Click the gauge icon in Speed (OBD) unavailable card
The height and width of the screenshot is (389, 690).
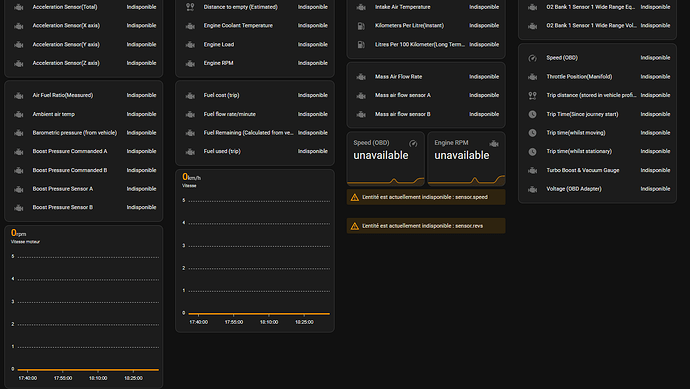[x=413, y=143]
